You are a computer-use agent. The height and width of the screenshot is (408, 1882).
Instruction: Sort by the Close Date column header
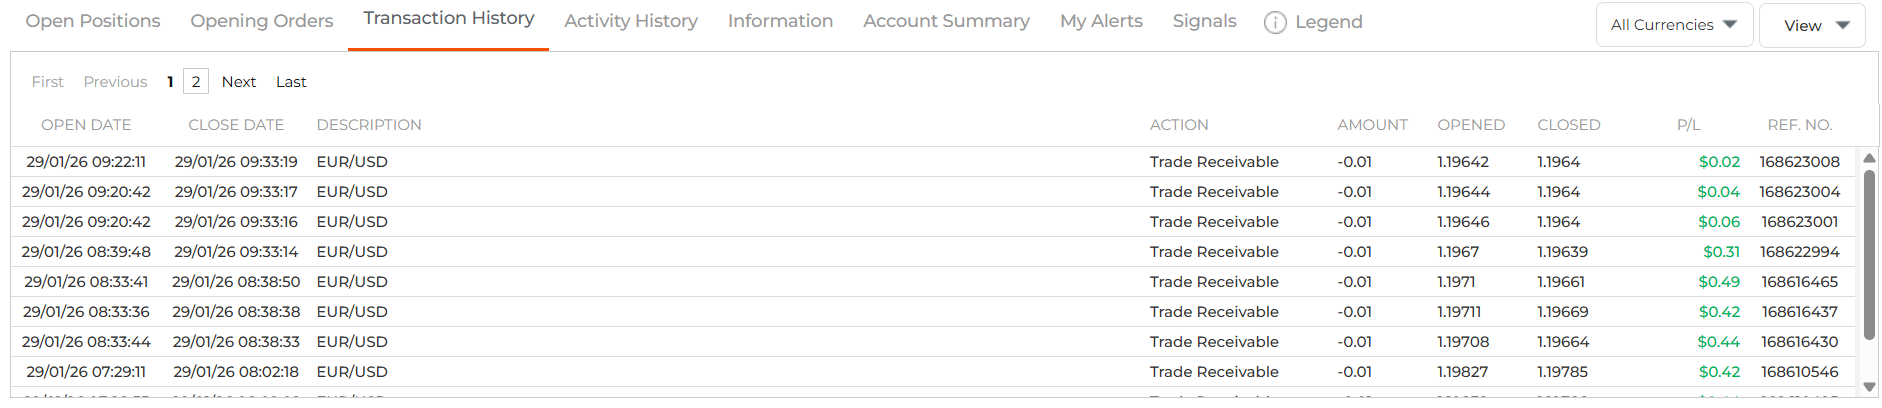[236, 125]
